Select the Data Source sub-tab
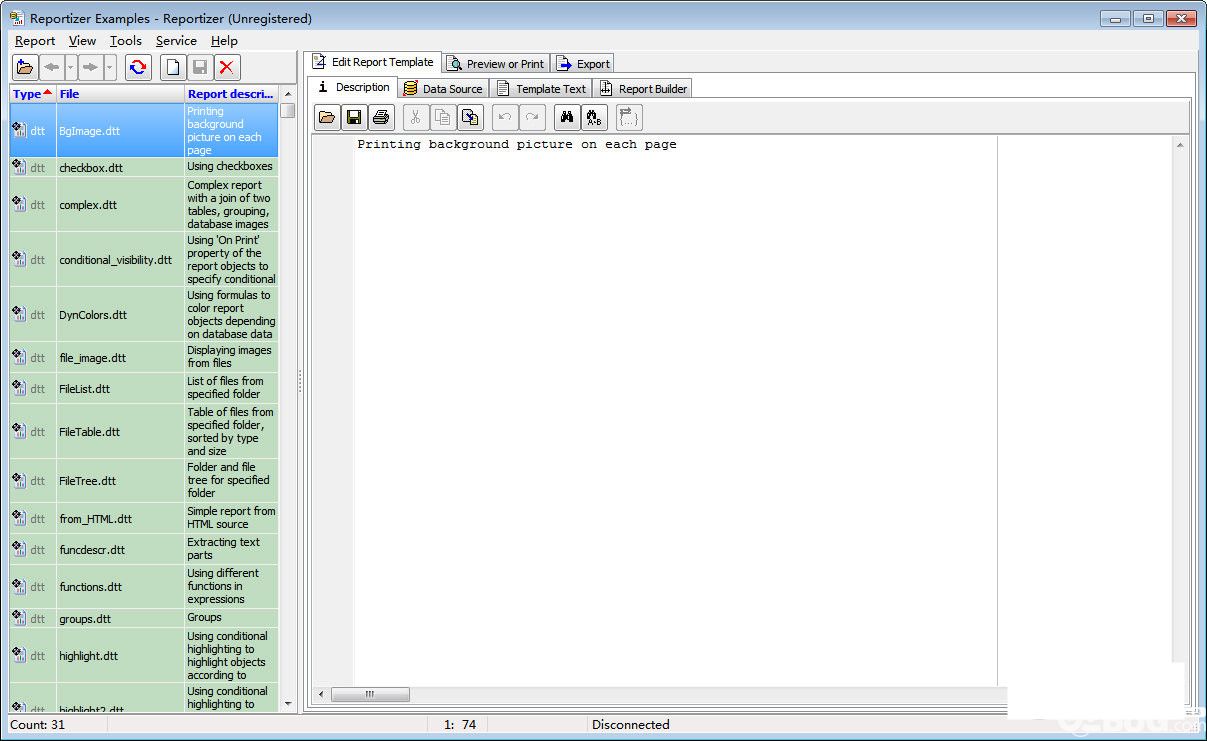Screen dimensions: 1207x741 [443, 89]
